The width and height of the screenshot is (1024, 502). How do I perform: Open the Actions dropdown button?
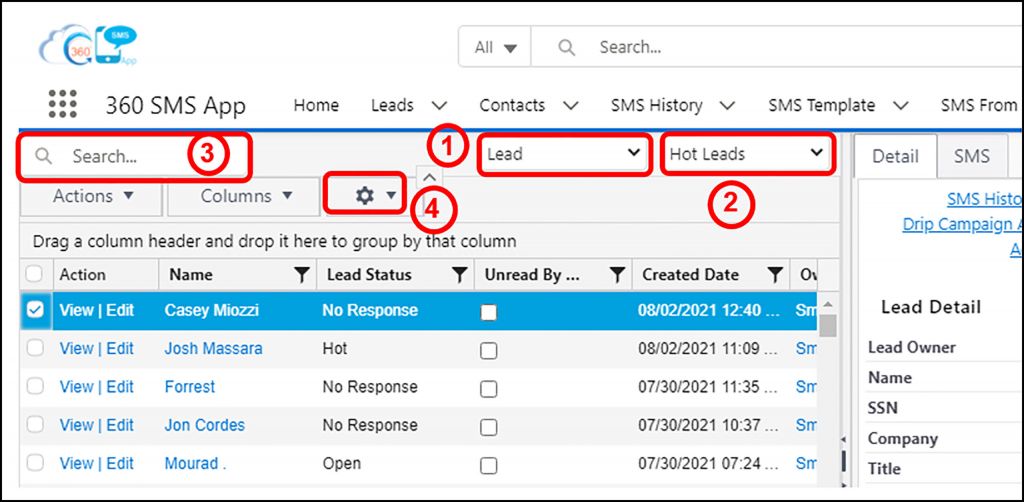point(92,196)
